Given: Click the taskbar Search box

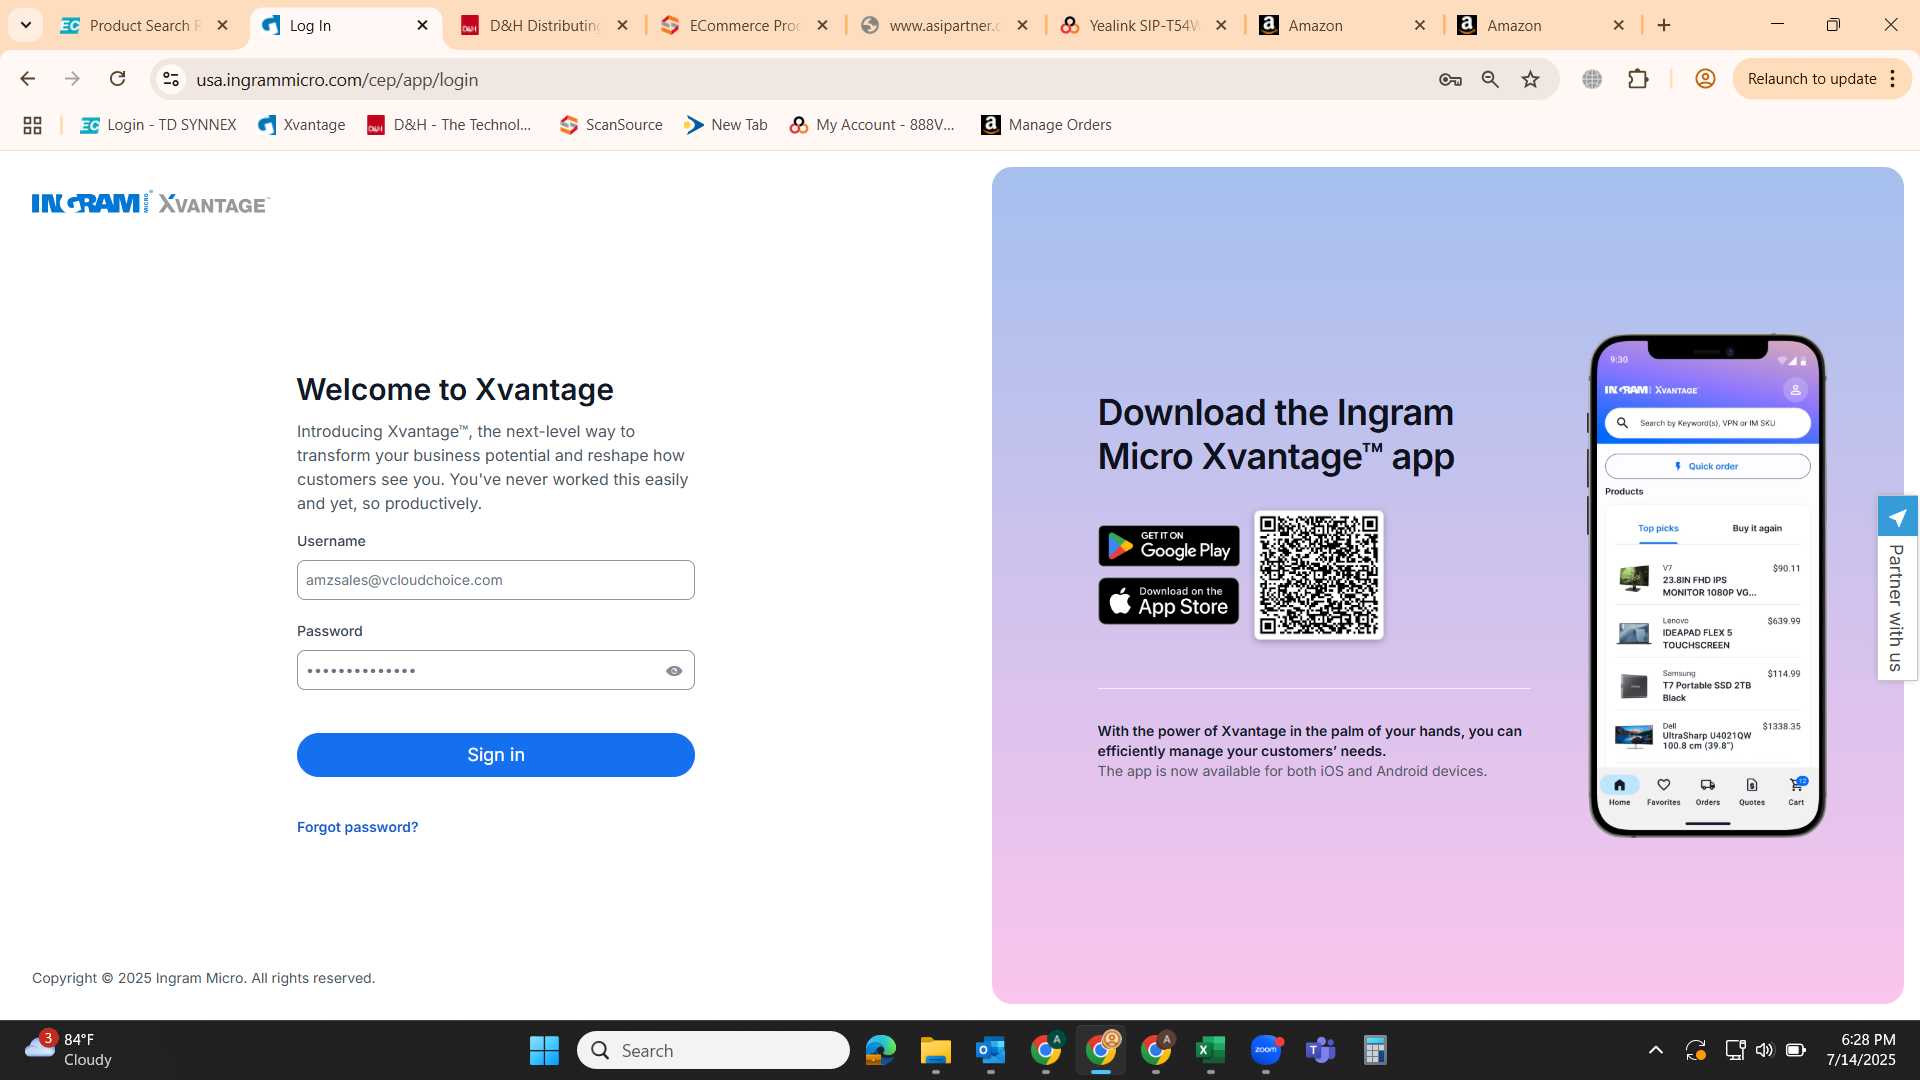Looking at the screenshot, I should [x=713, y=1050].
